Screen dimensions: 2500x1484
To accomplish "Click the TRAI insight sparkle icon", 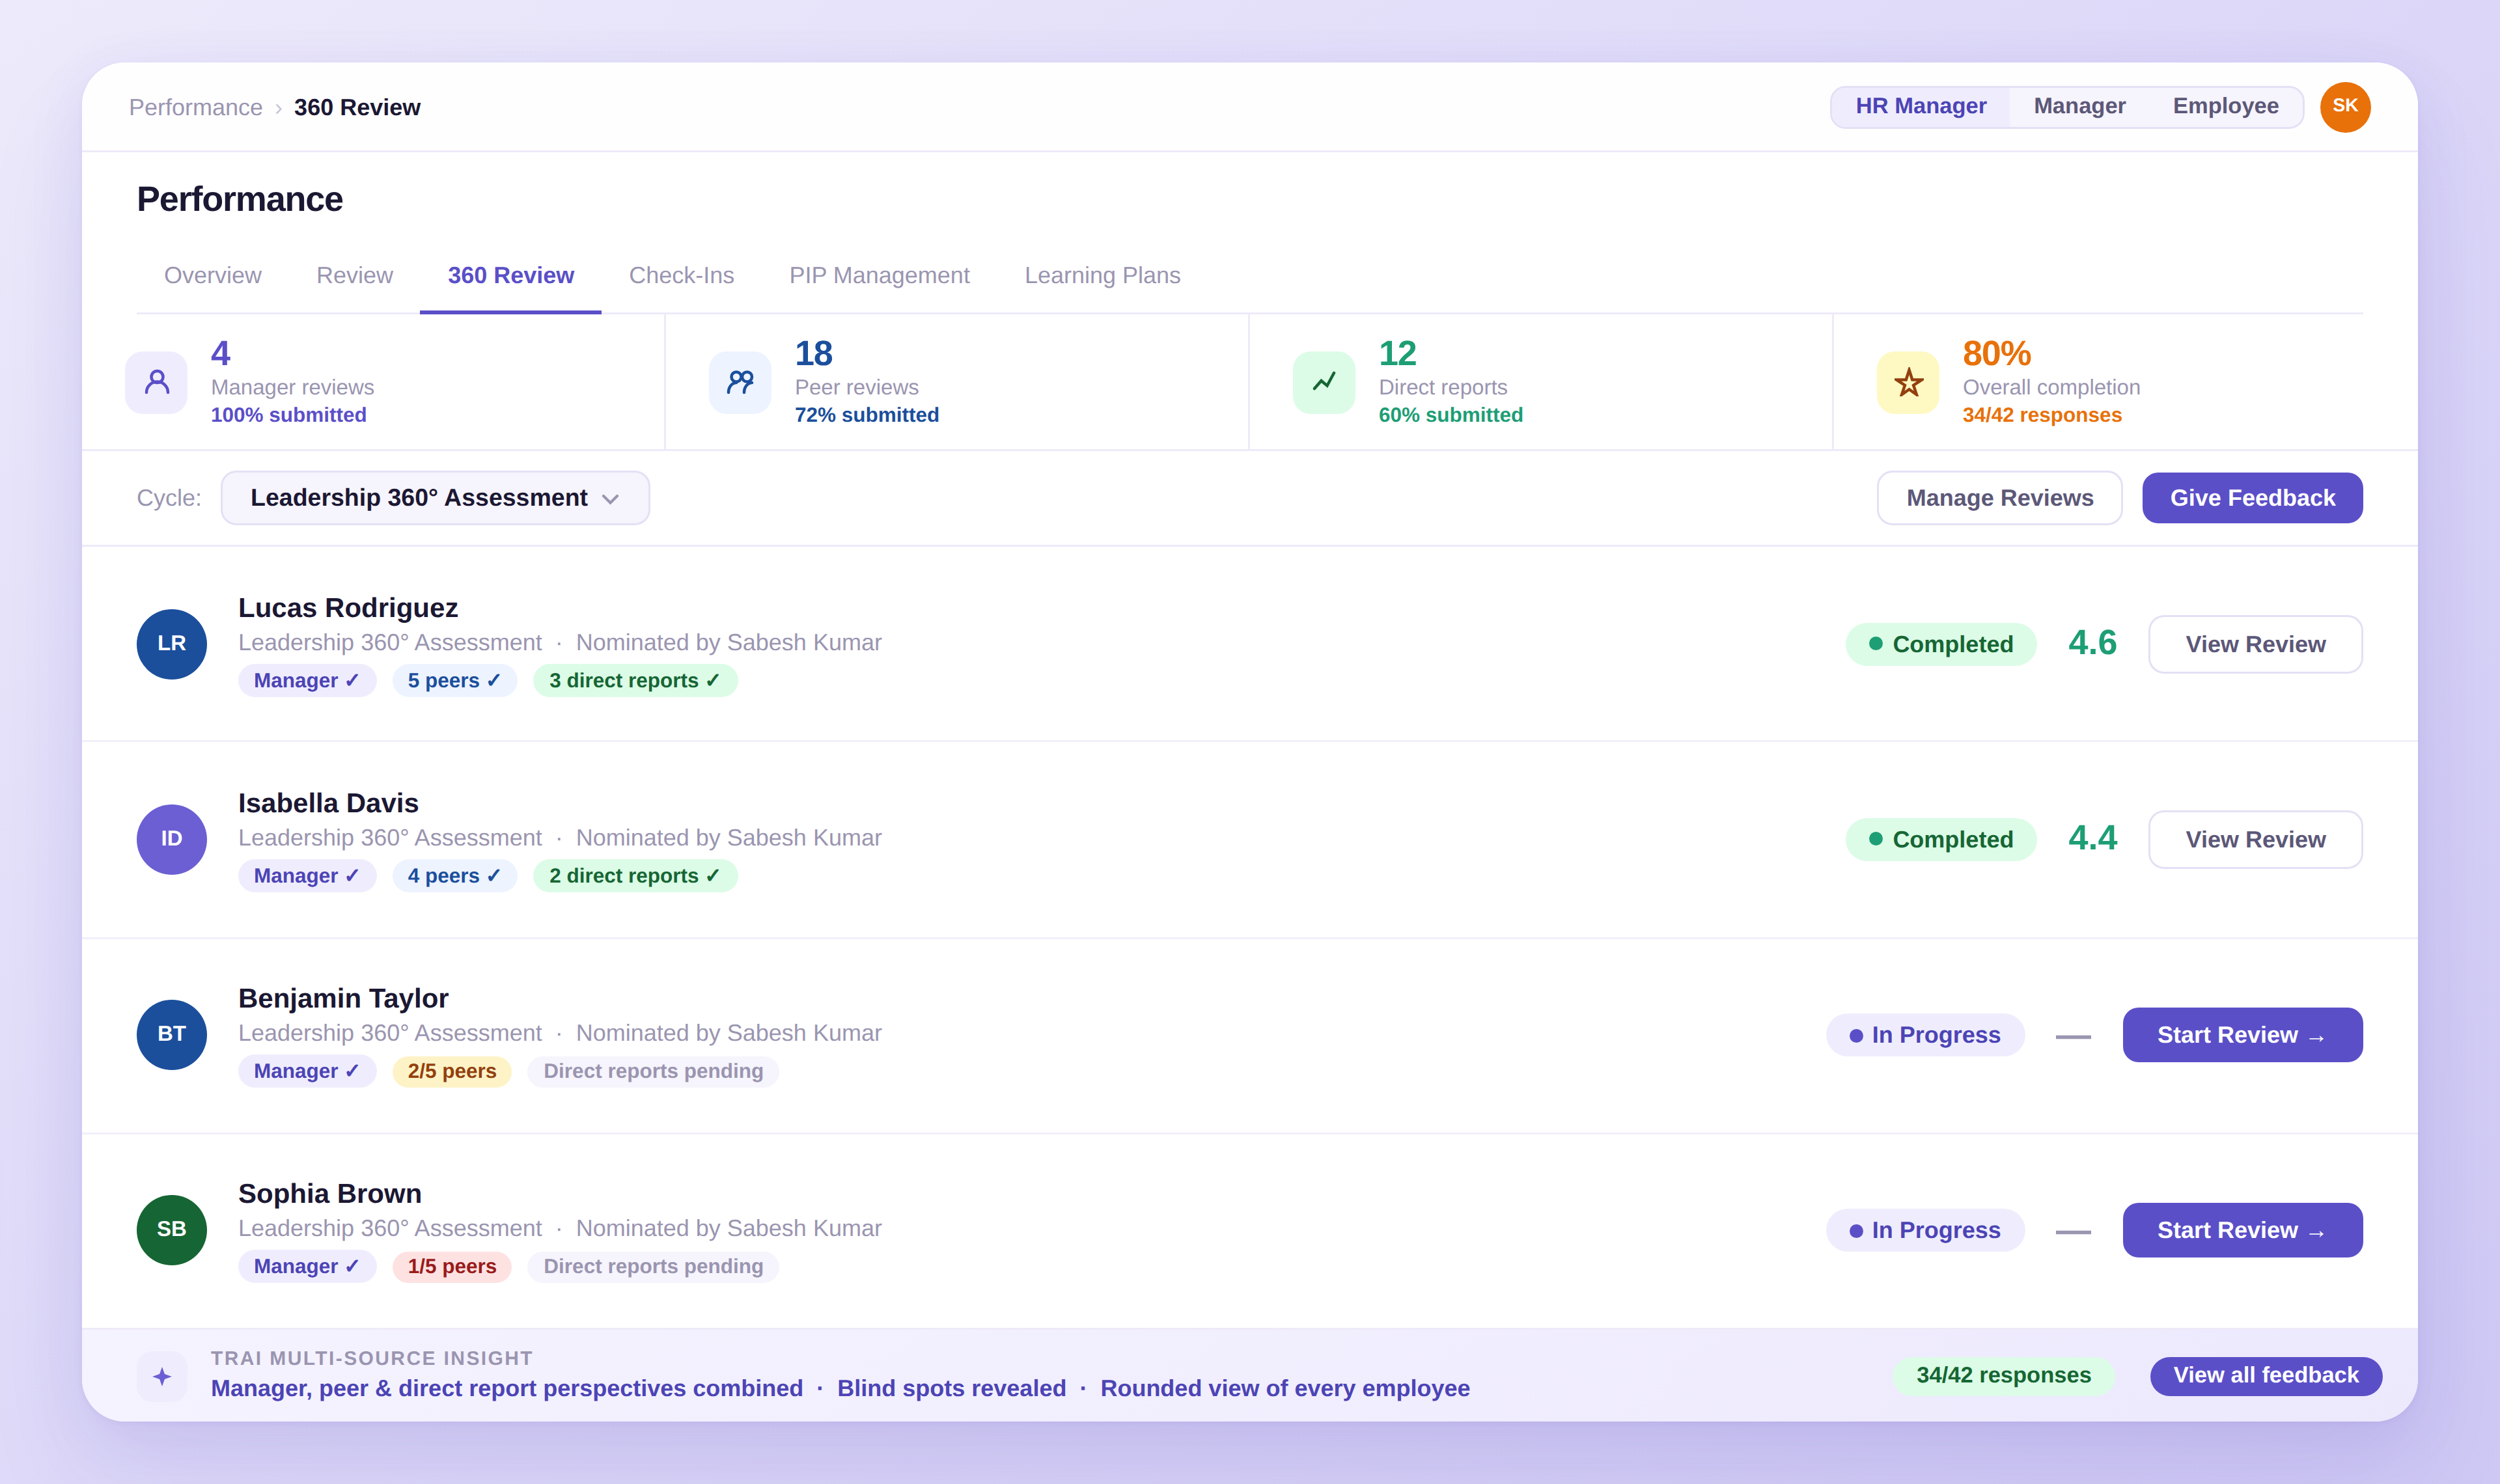I will [x=162, y=1376].
